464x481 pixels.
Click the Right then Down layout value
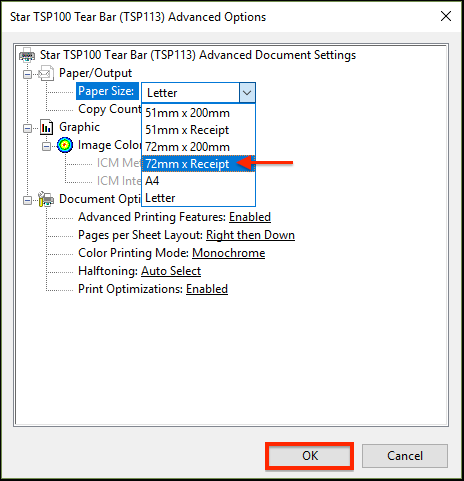pyautogui.click(x=250, y=235)
